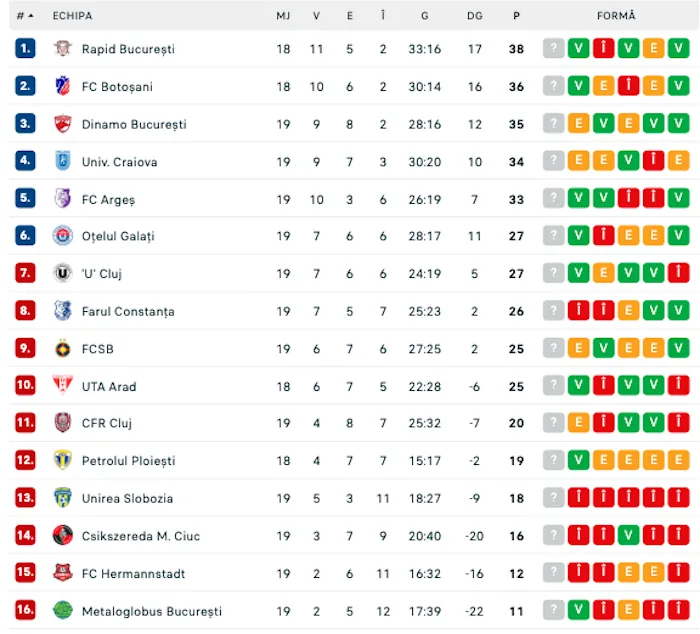Select the Metaloglobus București green logo

(x=62, y=610)
